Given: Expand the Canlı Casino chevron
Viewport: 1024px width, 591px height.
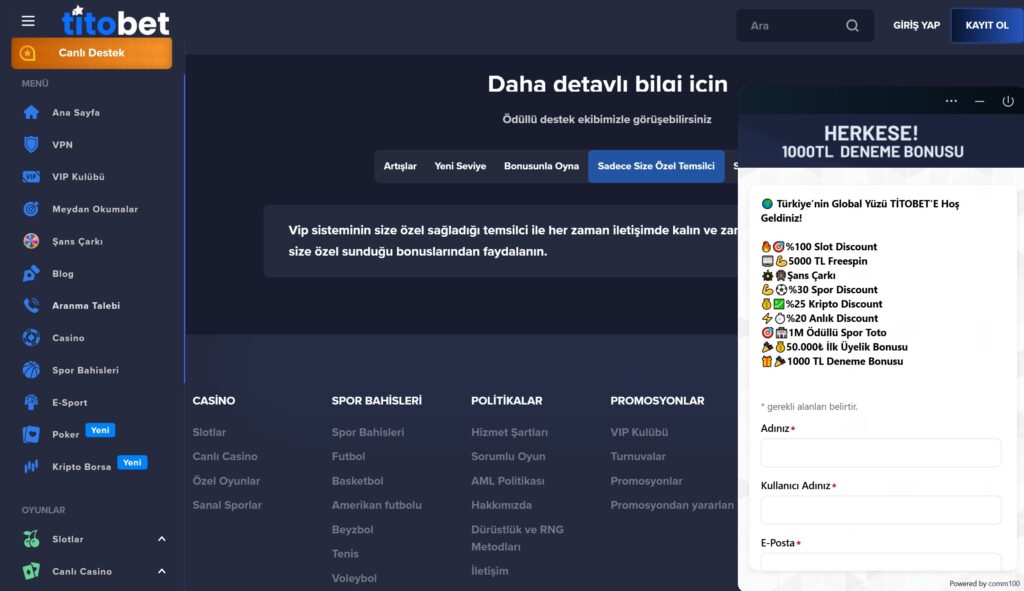Looking at the screenshot, I should (x=161, y=571).
